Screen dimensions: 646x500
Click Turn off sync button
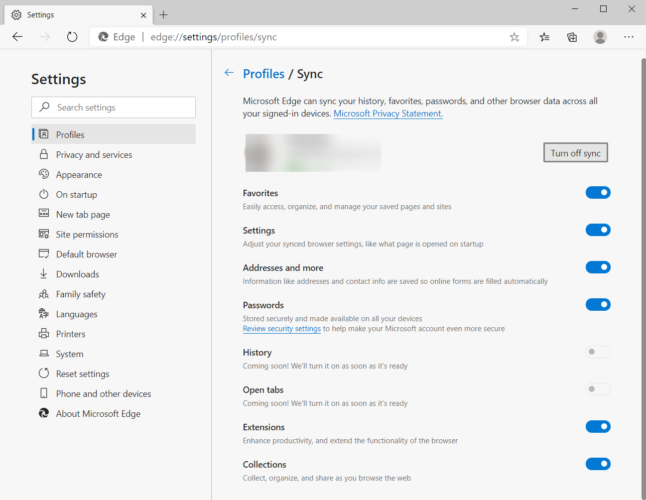tap(575, 153)
